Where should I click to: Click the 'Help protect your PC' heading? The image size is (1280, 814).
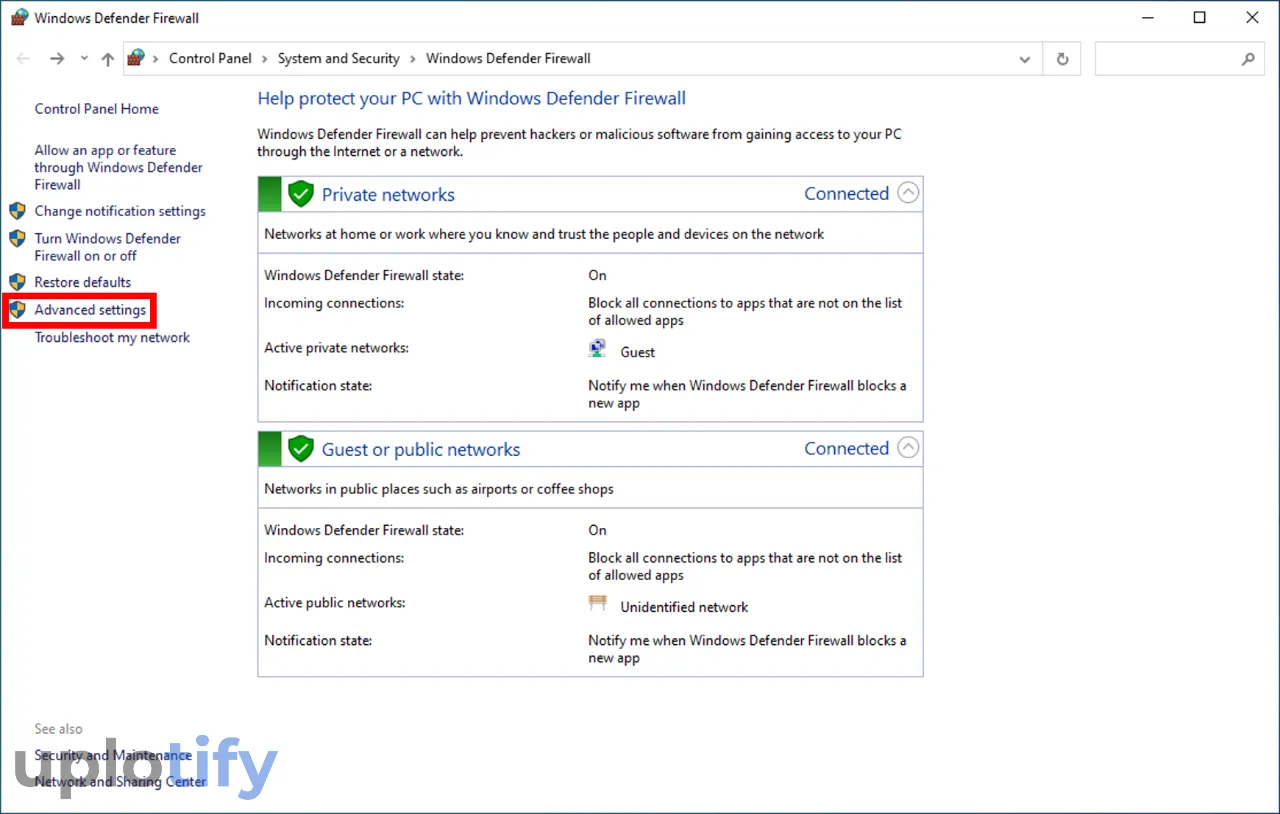tap(472, 98)
